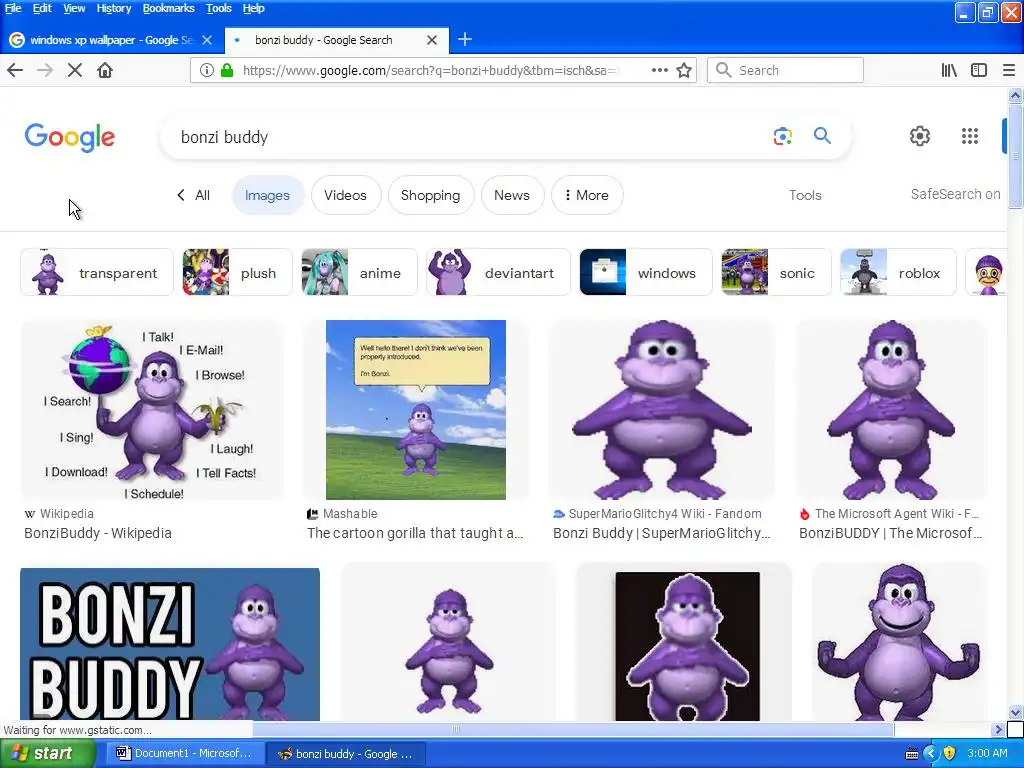
Task: Open the Firefox hamburger menu
Action: coord(1008,70)
